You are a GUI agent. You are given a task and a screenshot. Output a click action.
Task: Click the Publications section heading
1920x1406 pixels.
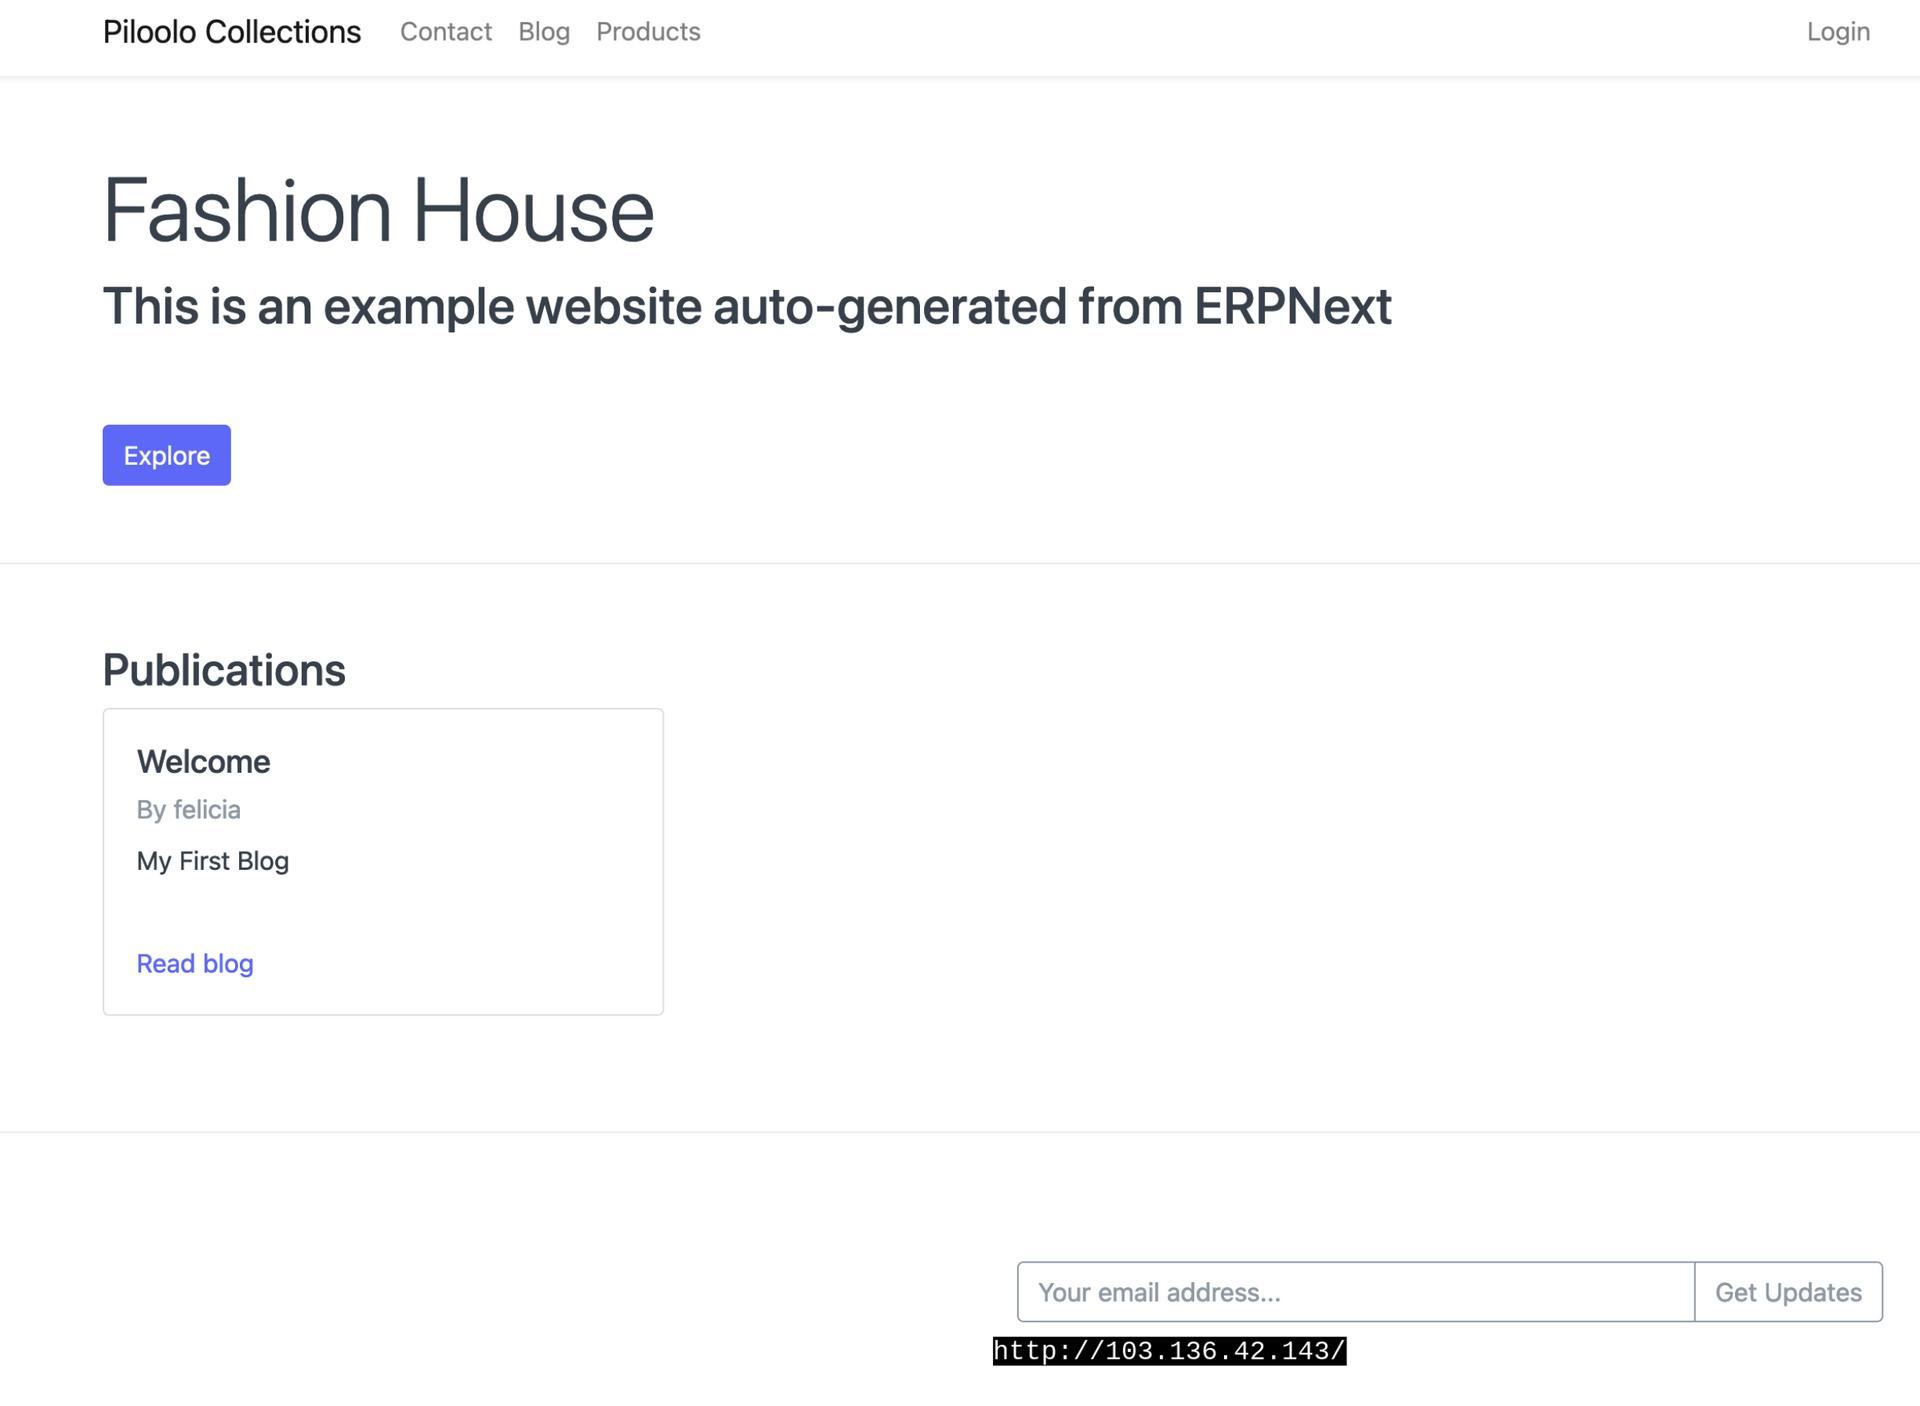point(223,670)
